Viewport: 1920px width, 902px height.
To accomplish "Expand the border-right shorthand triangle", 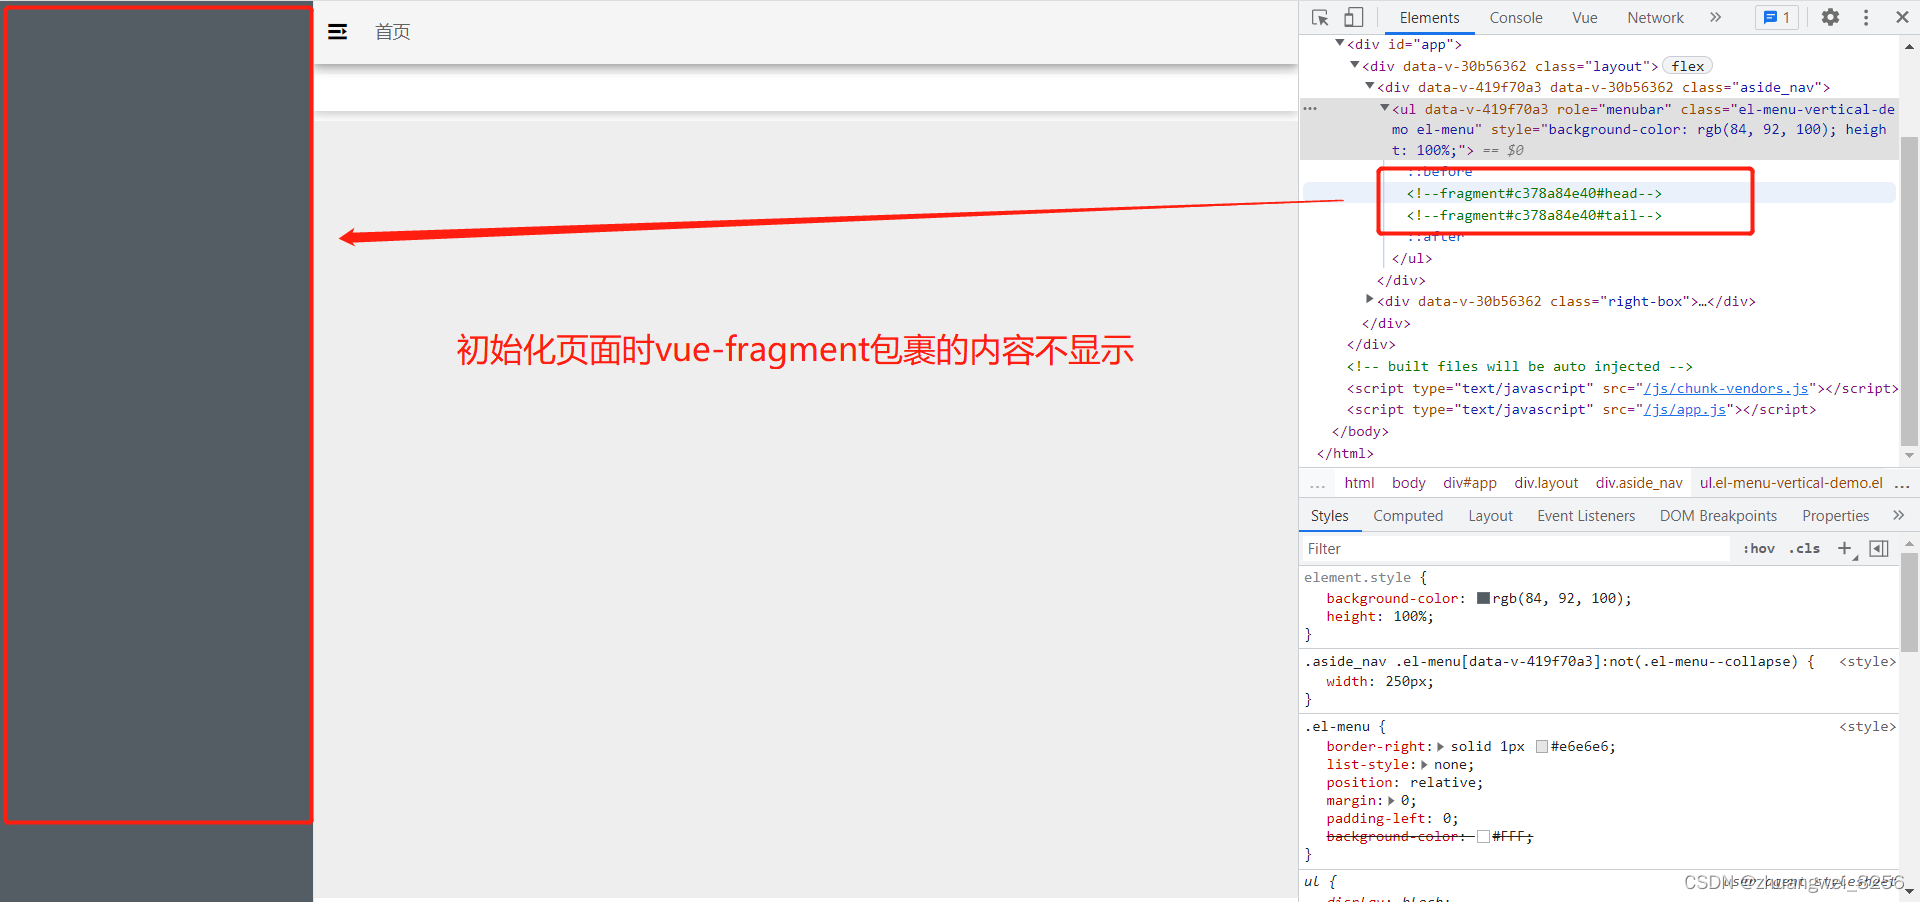I will (1440, 746).
